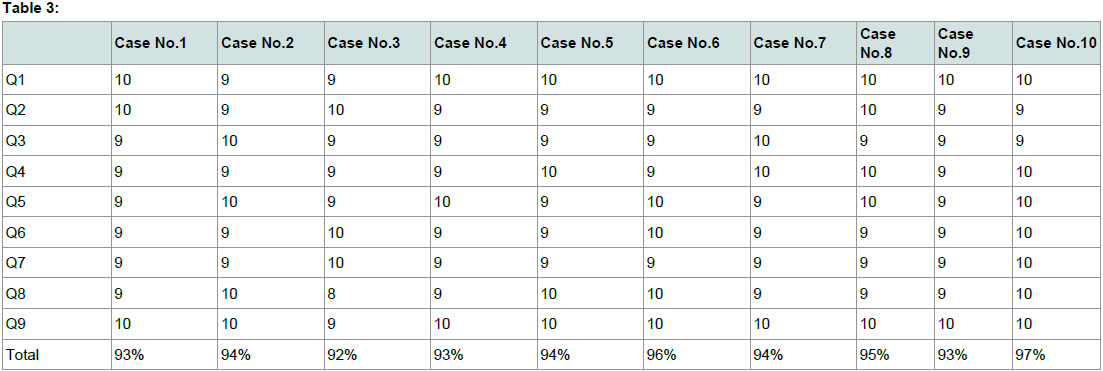Select the Case No.10 column header
Viewport: 1103px width, 371px height.
click(x=1055, y=43)
